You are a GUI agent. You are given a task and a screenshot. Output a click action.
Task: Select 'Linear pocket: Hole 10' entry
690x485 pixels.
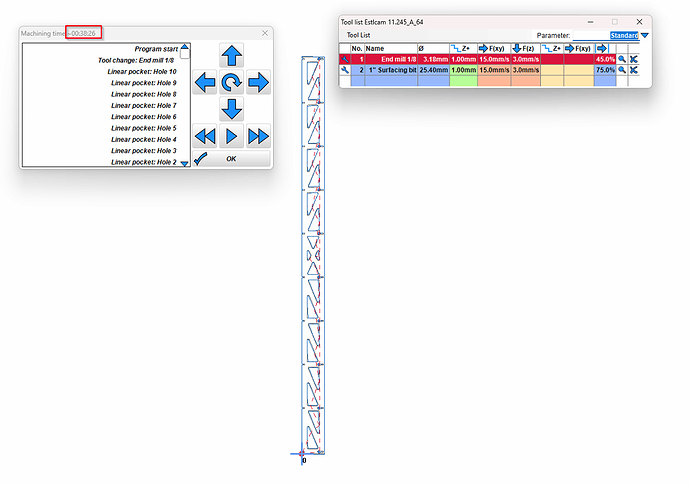142,71
